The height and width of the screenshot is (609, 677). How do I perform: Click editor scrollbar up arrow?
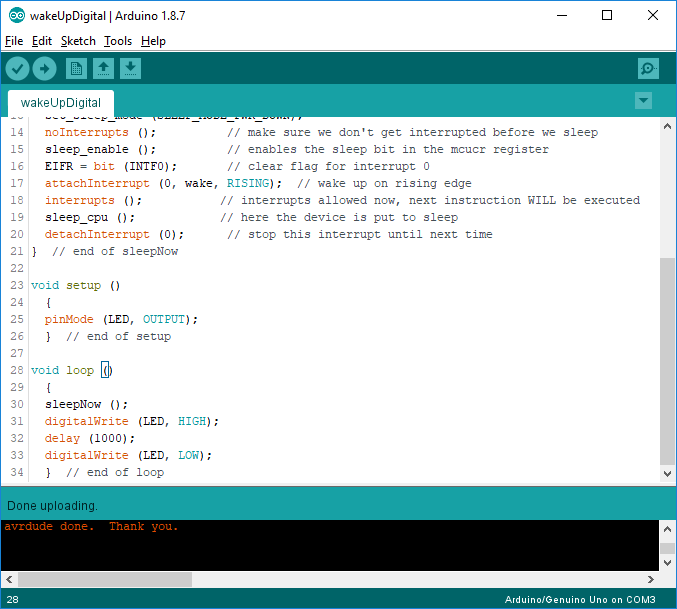668,126
